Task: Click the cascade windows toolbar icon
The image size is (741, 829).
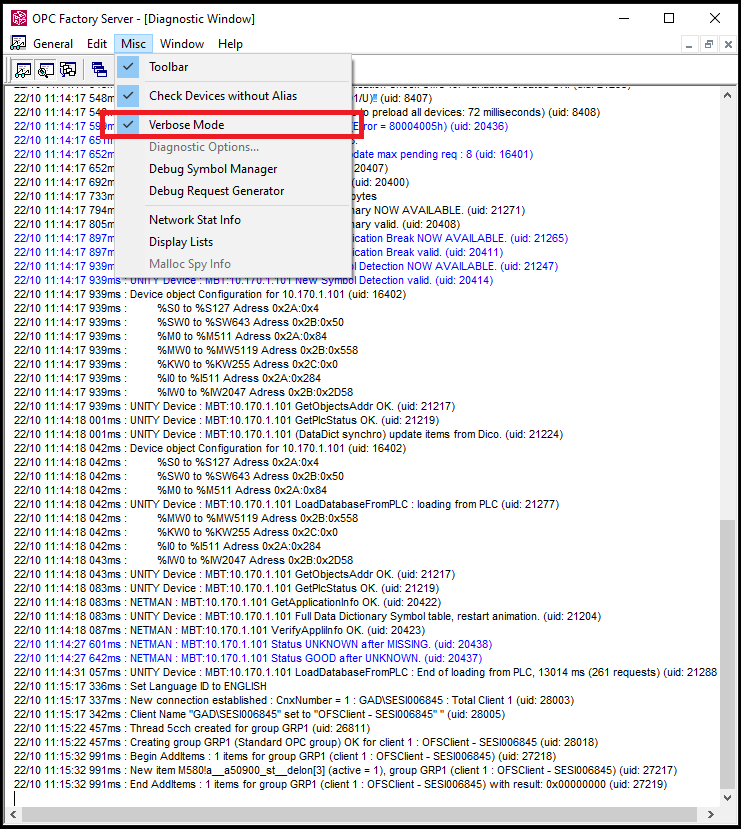Action: (99, 69)
